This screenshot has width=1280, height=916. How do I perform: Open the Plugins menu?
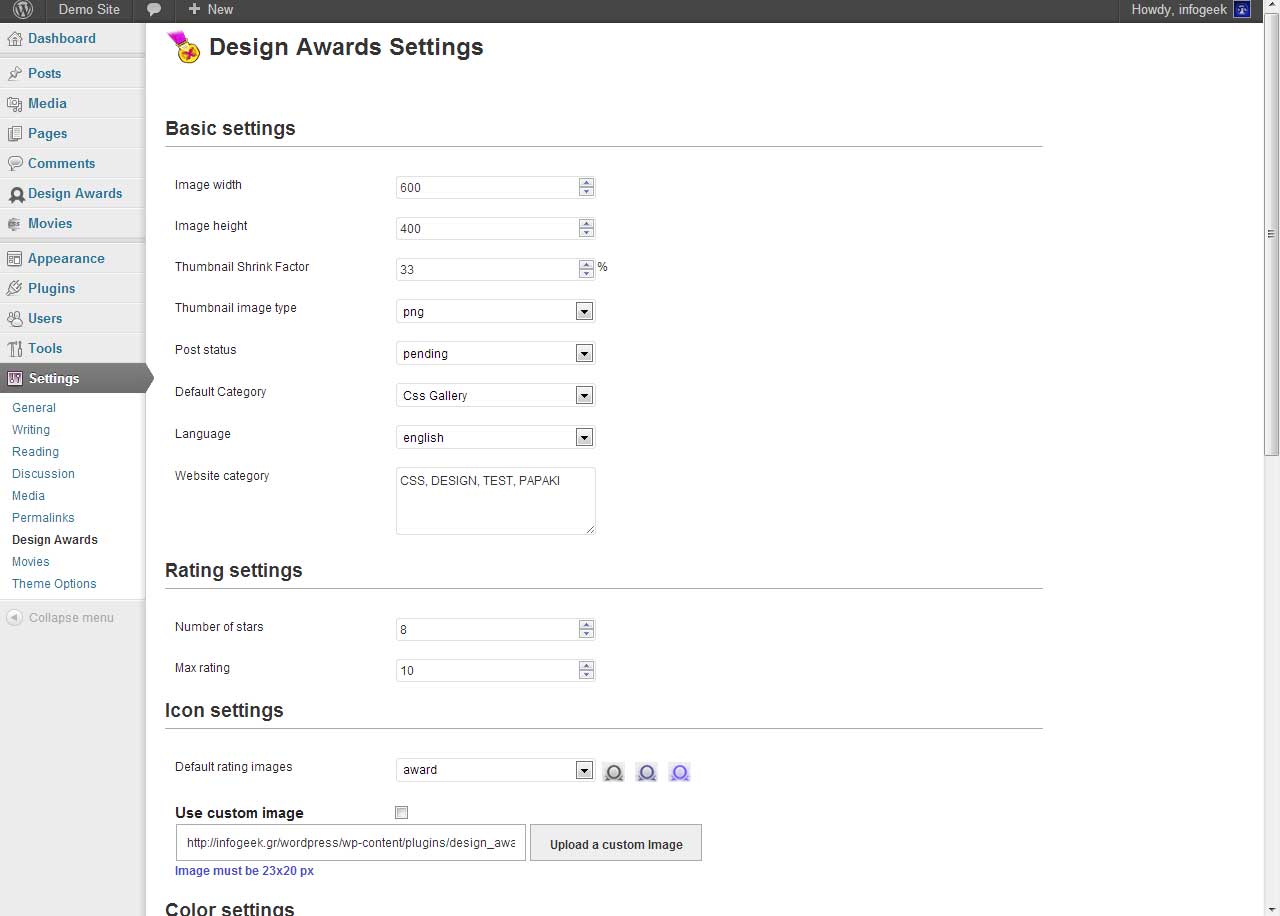[52, 289]
